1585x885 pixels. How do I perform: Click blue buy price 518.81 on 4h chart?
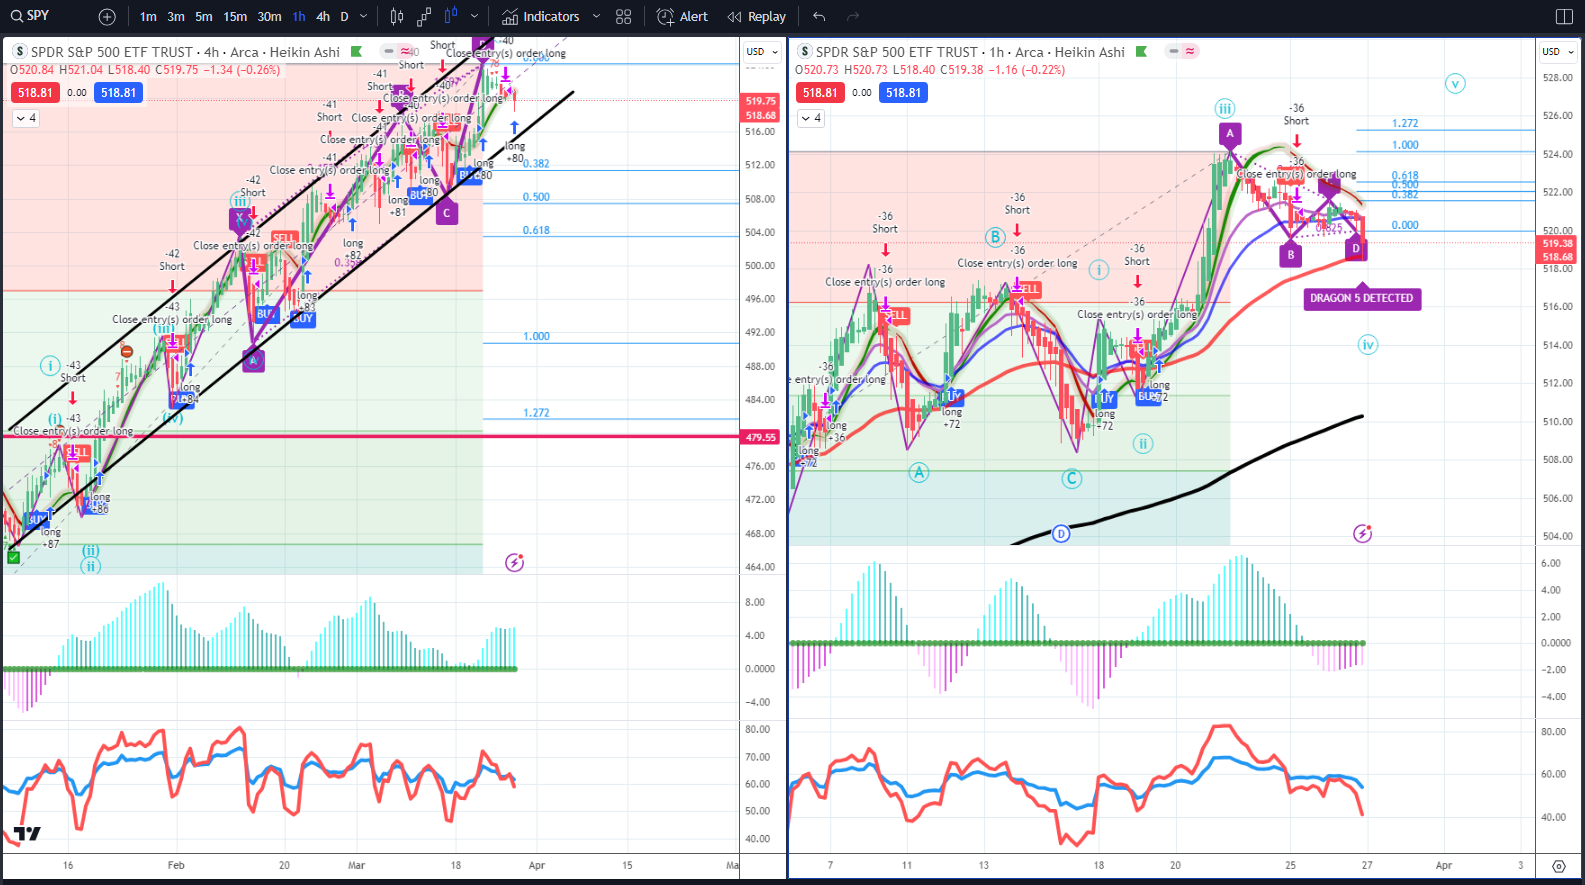click(x=118, y=93)
